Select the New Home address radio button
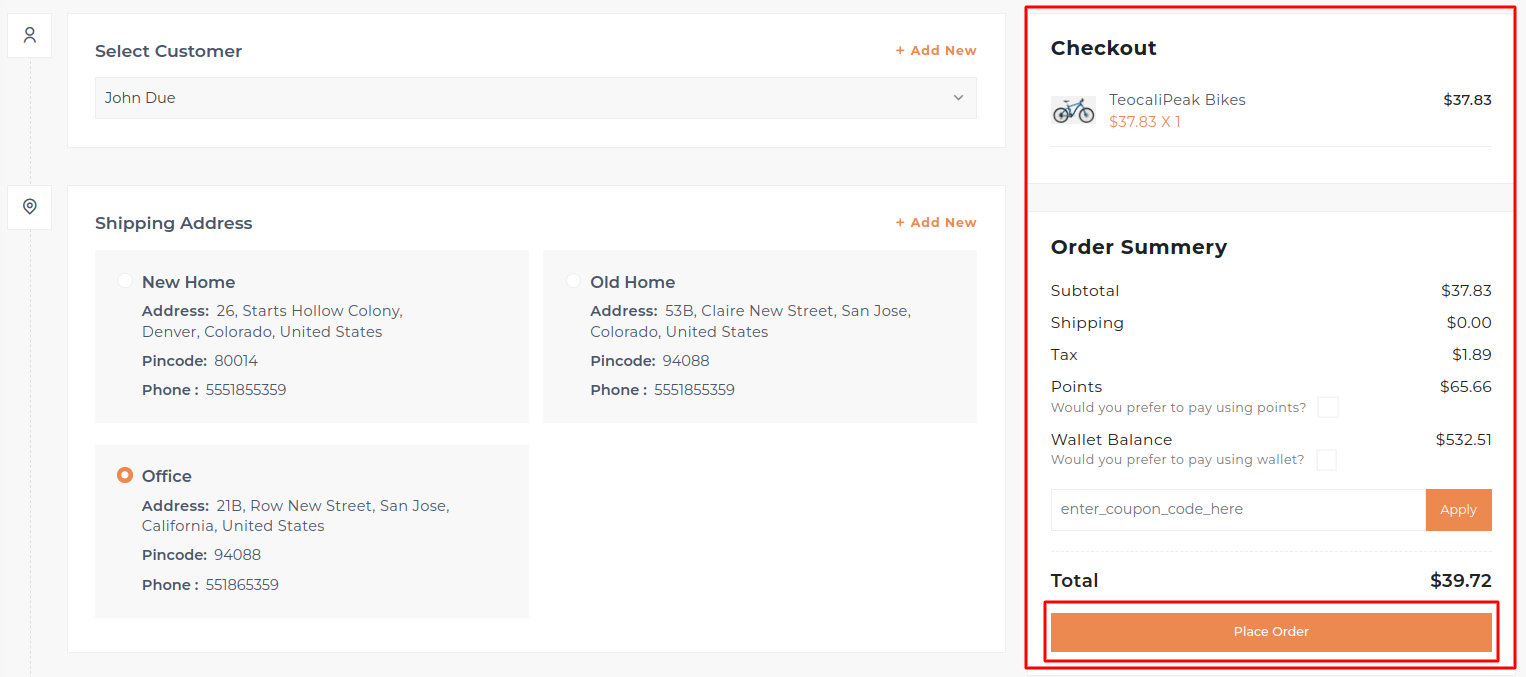This screenshot has width=1526, height=677. pos(125,281)
